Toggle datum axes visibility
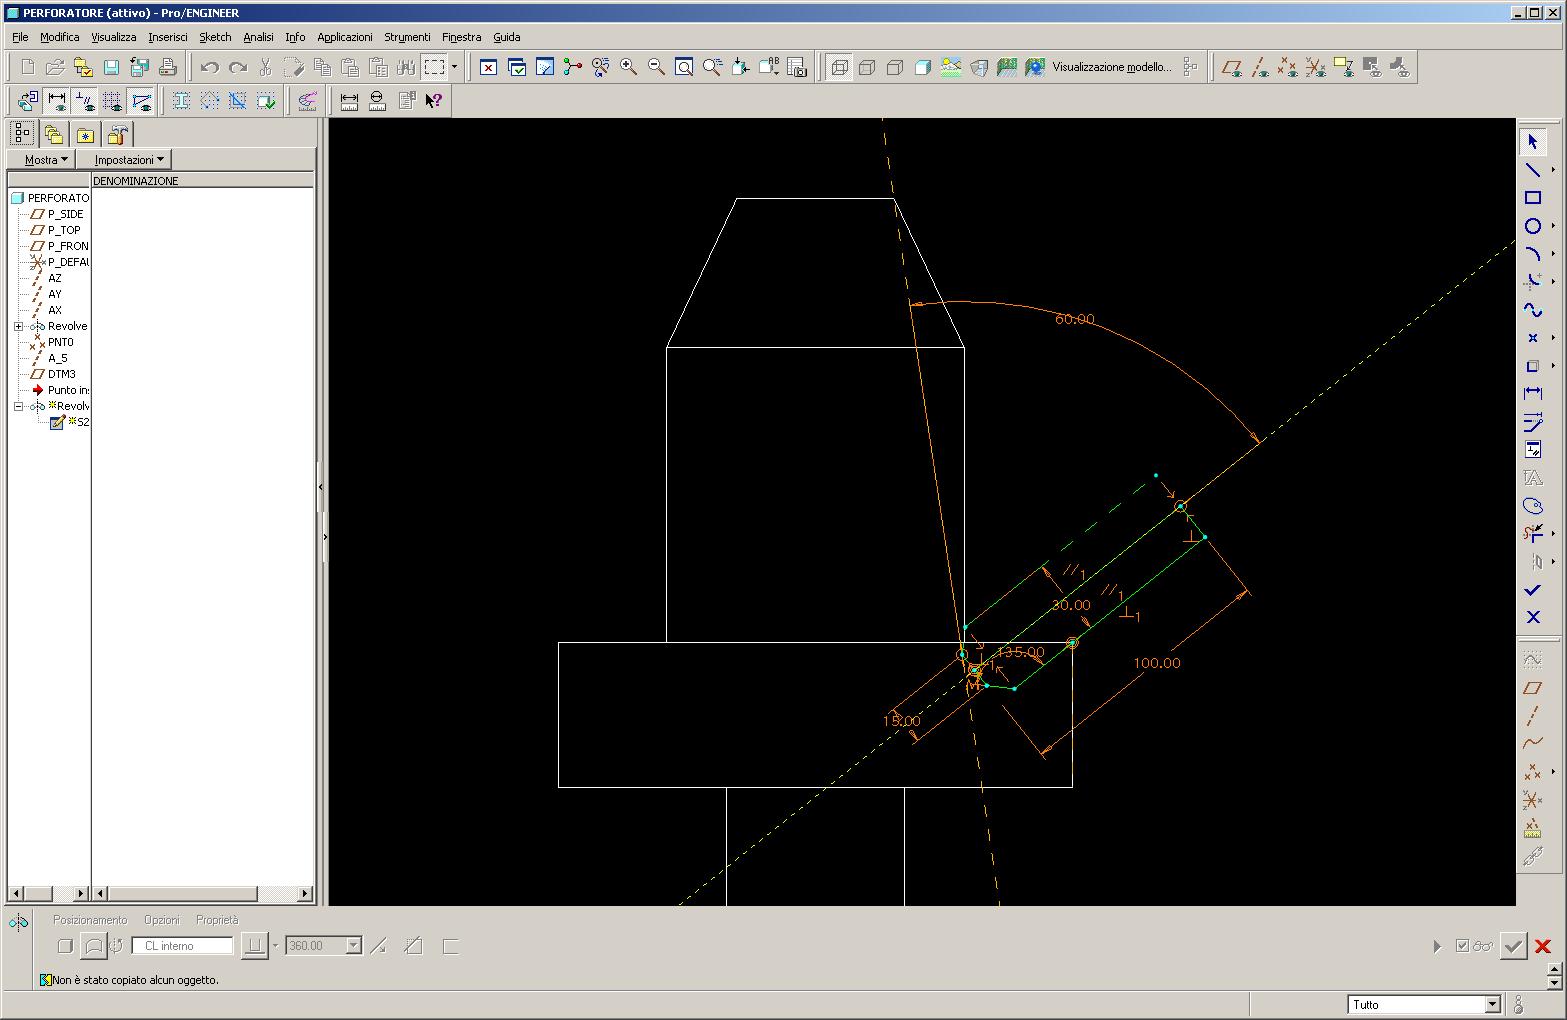The width and height of the screenshot is (1567, 1020). tap(1260, 67)
